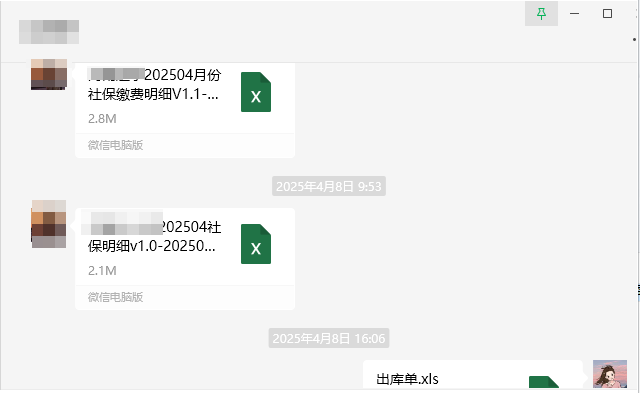This screenshot has height=393, width=640.
Task: Click 微信电脑版 footer under 2.1M file
Action: (x=116, y=297)
